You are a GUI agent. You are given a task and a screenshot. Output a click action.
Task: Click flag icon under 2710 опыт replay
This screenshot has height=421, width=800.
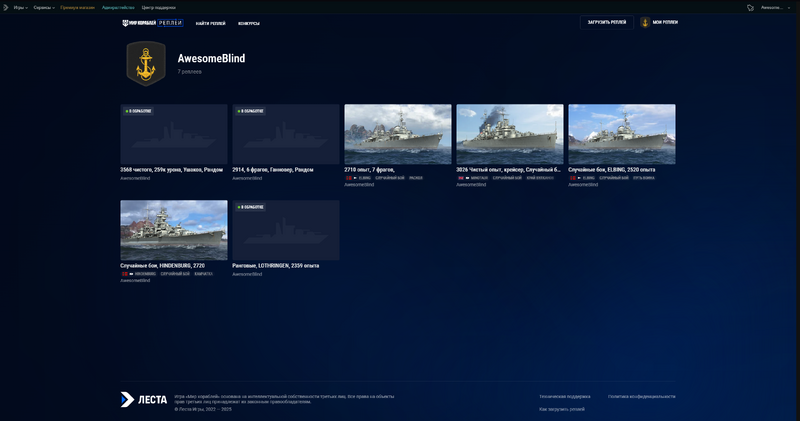tap(349, 178)
